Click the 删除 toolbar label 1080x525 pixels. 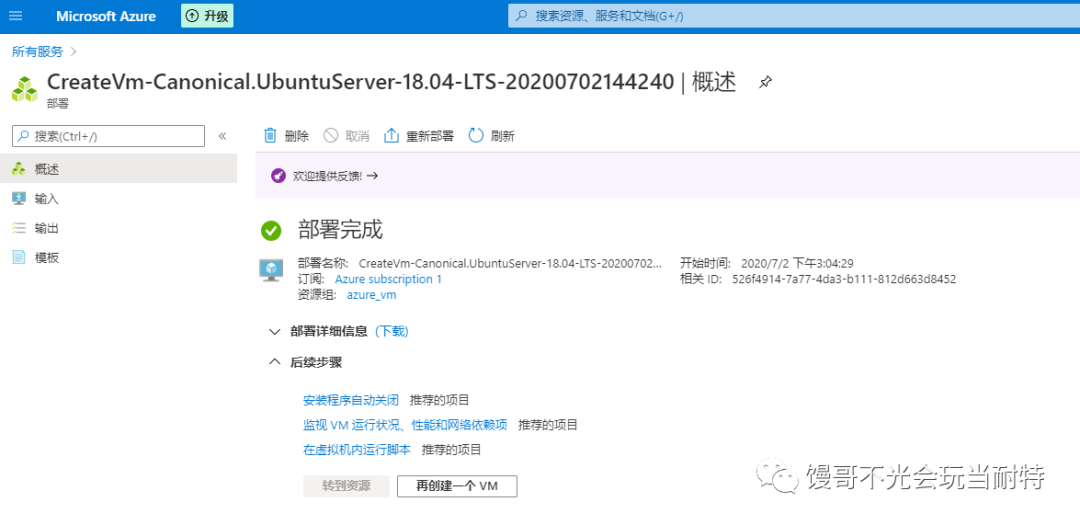pyautogui.click(x=297, y=136)
